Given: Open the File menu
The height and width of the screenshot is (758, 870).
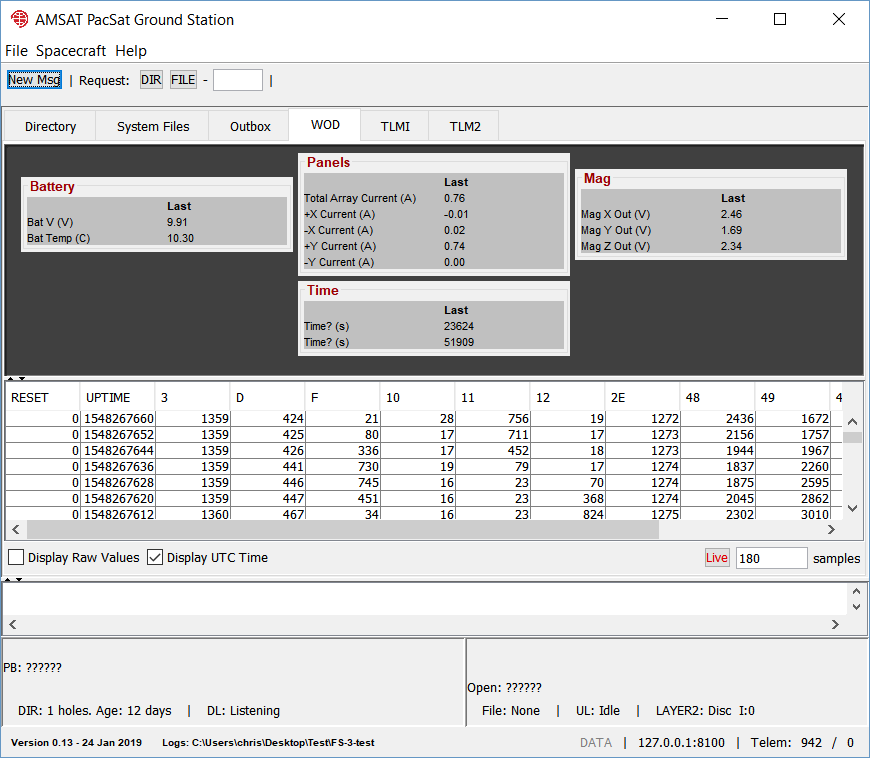Looking at the screenshot, I should (x=16, y=51).
